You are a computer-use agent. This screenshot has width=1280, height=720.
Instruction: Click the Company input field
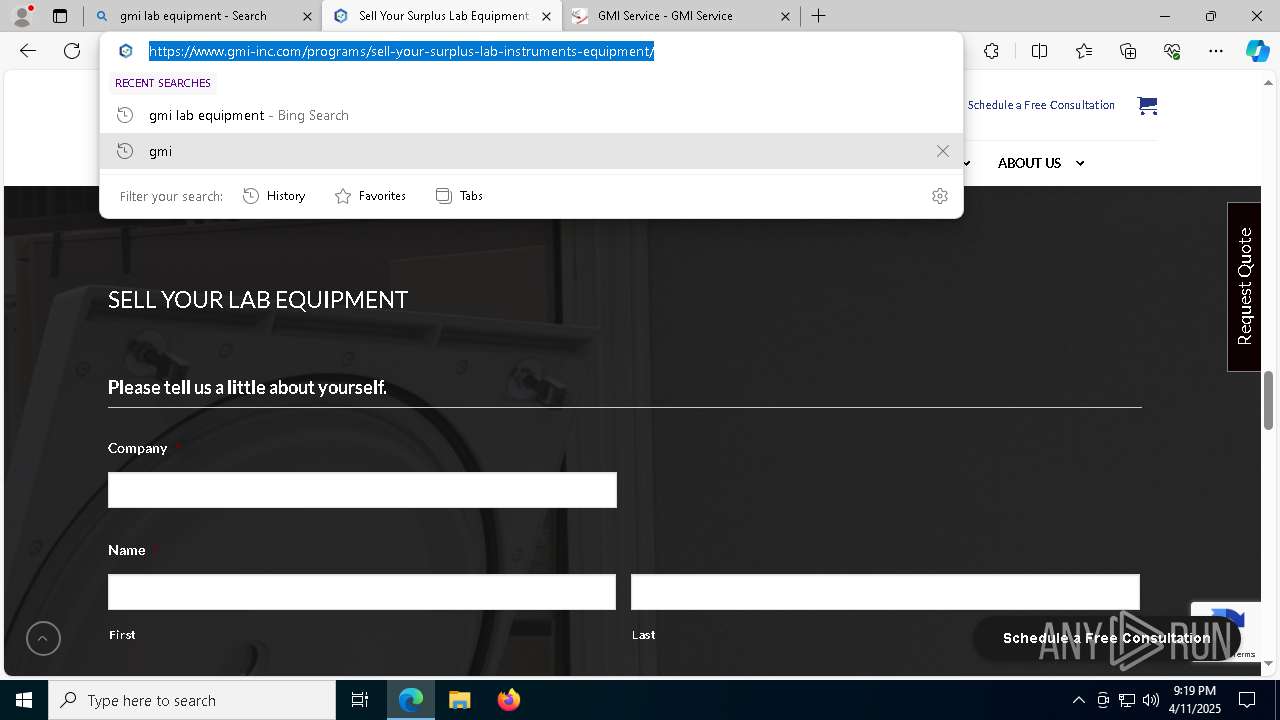click(x=362, y=490)
